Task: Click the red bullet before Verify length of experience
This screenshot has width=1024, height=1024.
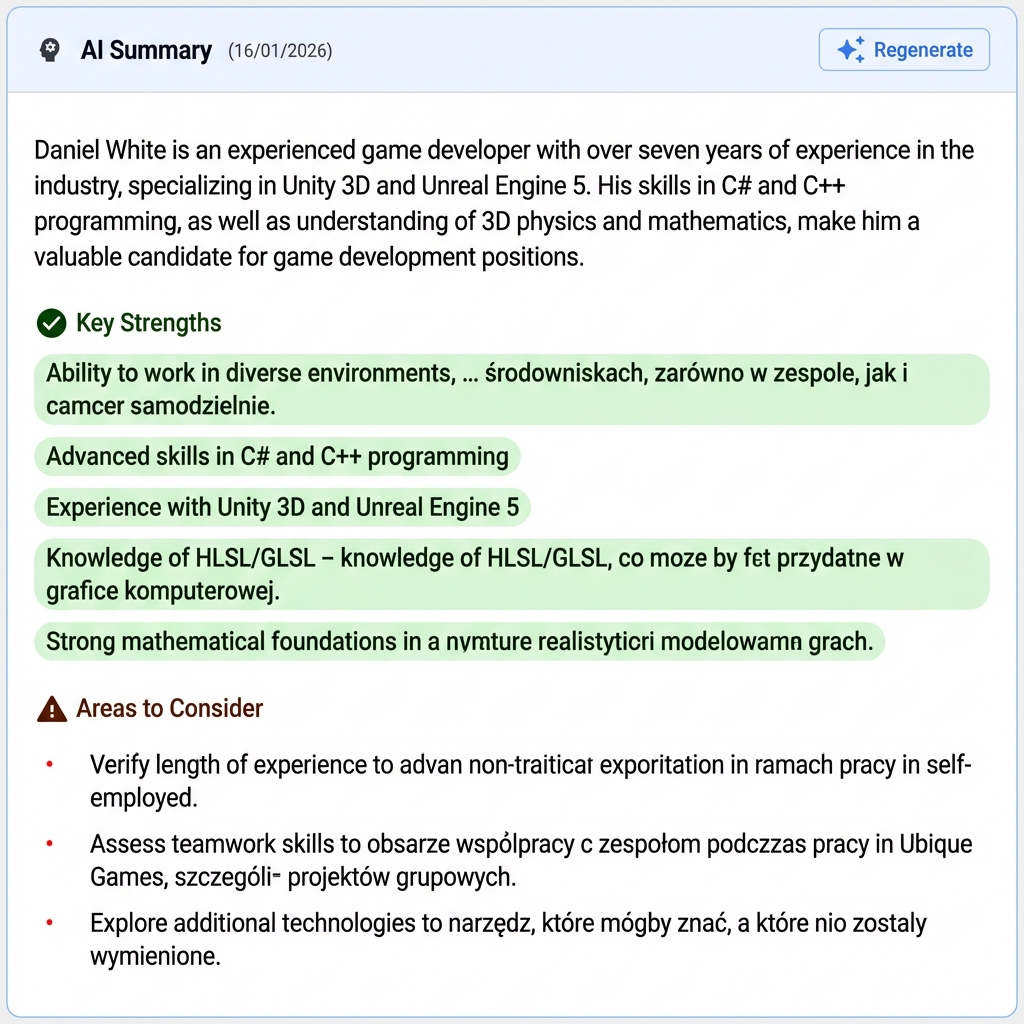Action: 49,763
